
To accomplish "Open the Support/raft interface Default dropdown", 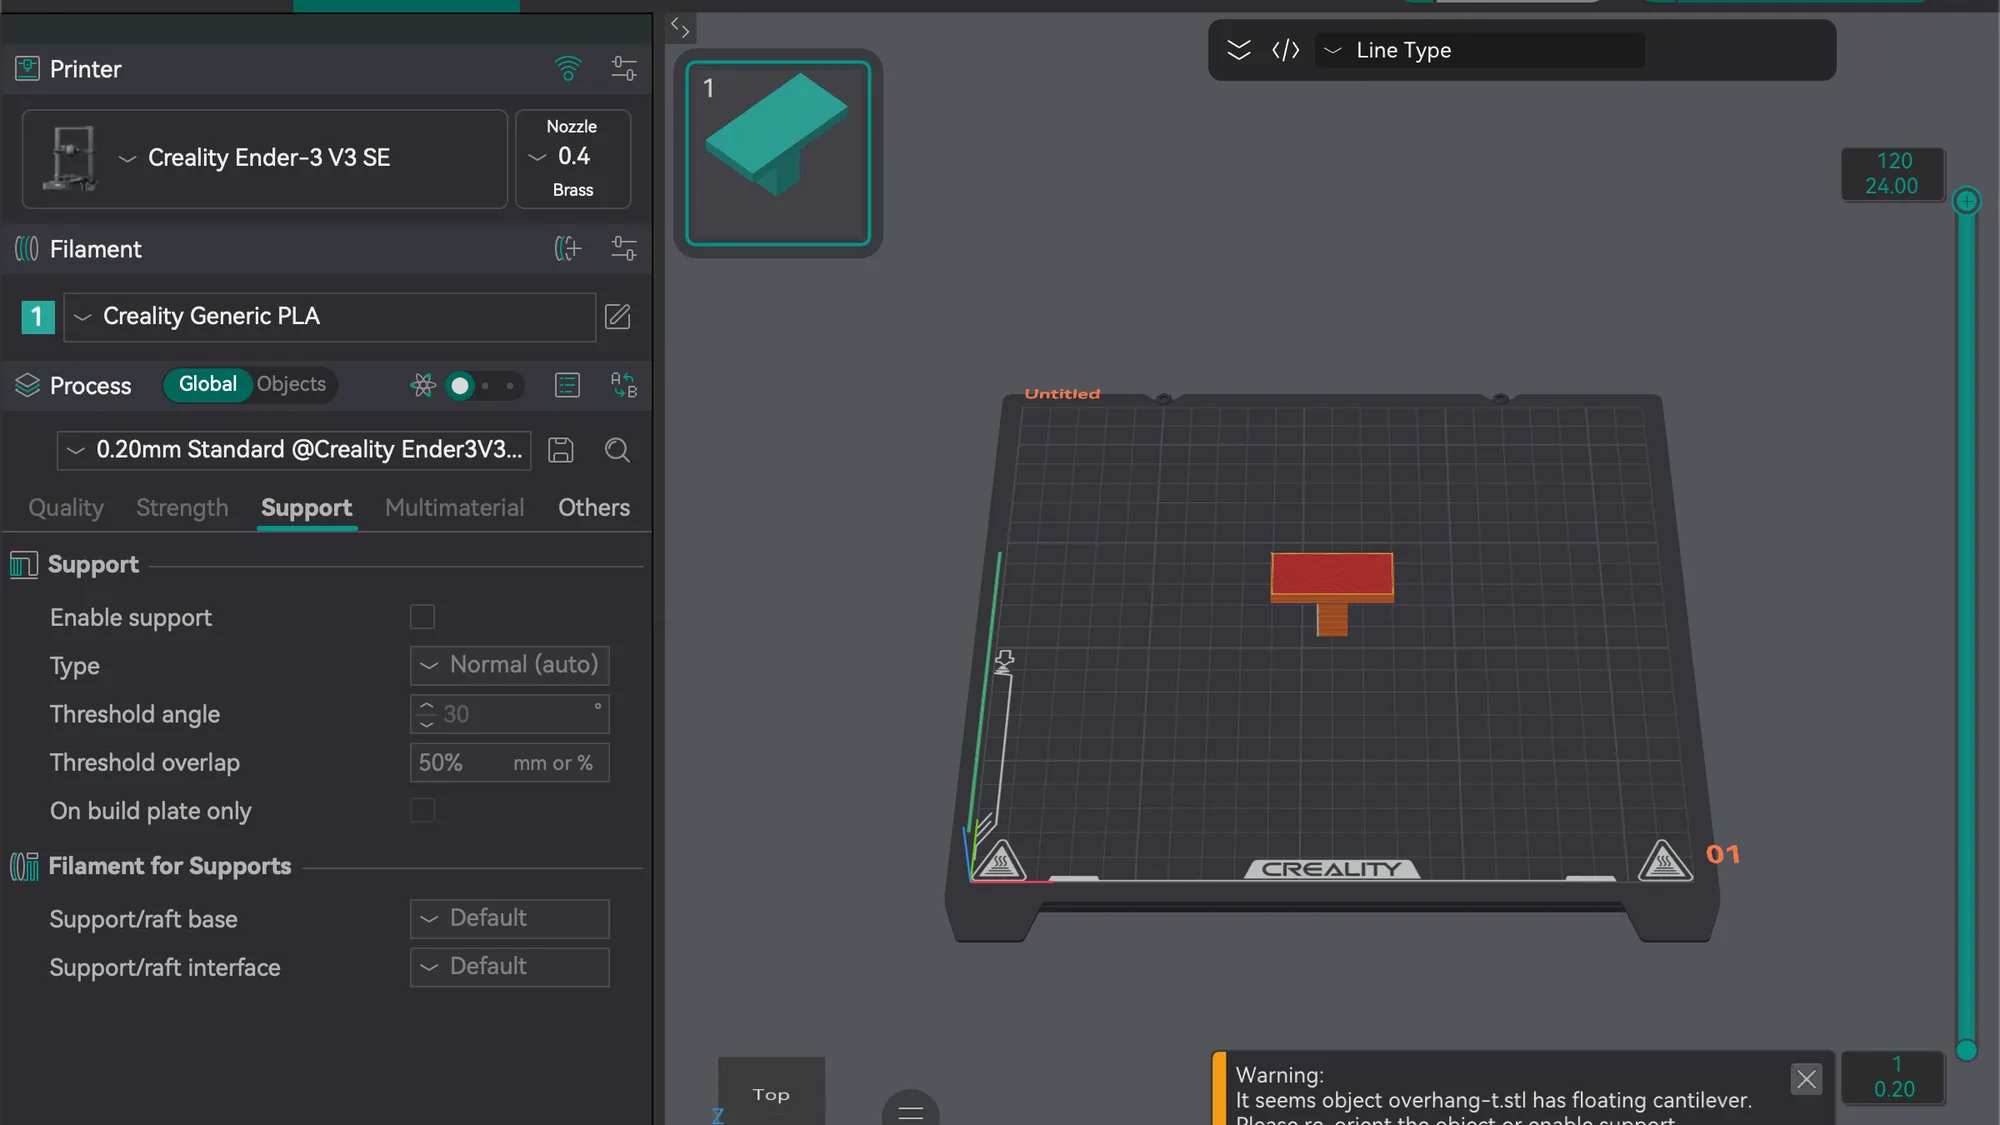I will click(x=509, y=967).
